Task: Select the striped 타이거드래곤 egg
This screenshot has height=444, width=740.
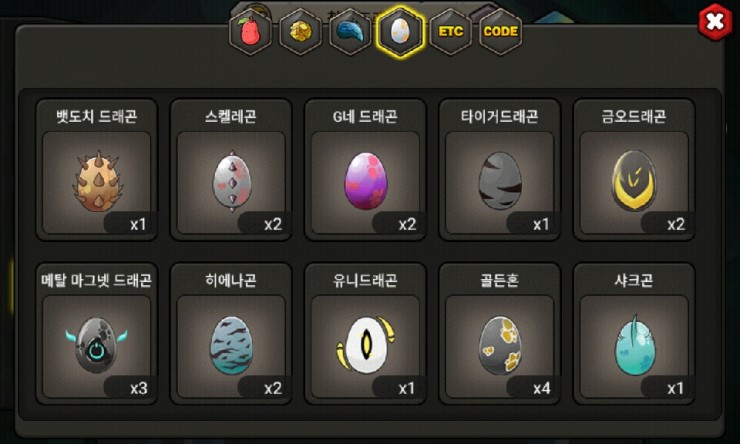Action: pos(500,182)
